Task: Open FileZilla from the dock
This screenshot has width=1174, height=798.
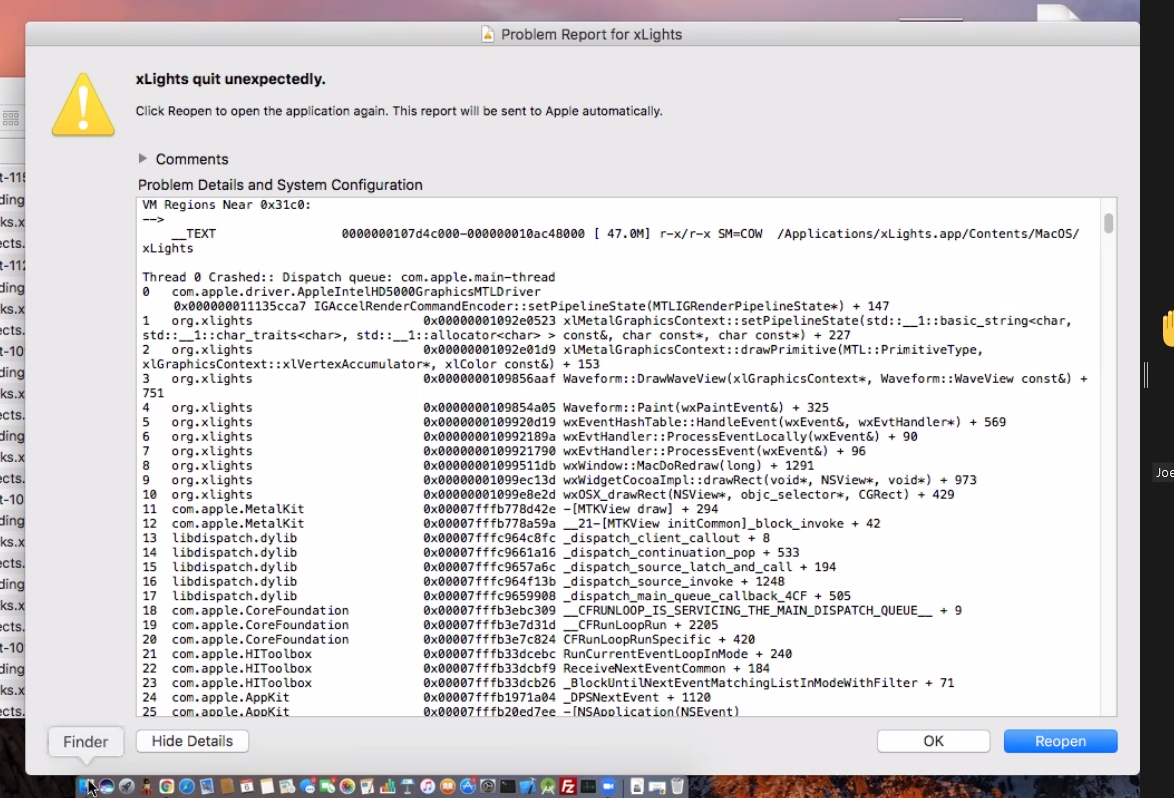Action: (570, 787)
